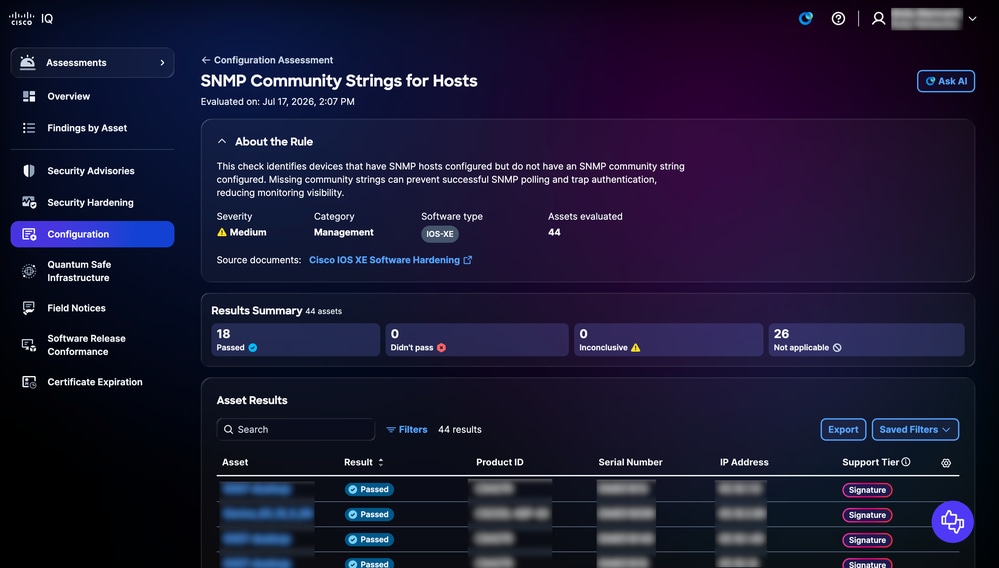This screenshot has width=999, height=568.
Task: Click the Export button
Action: point(843,429)
